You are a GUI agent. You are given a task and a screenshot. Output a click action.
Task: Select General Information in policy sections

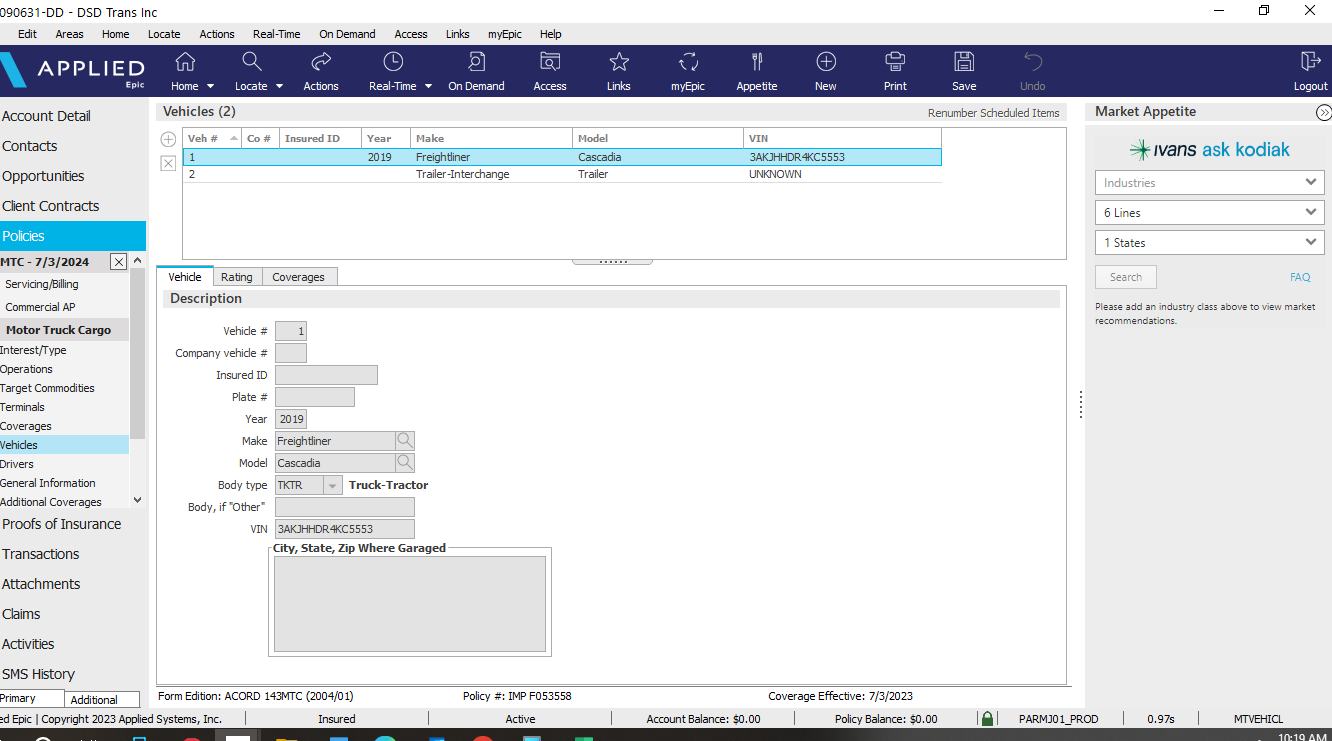[x=48, y=483]
